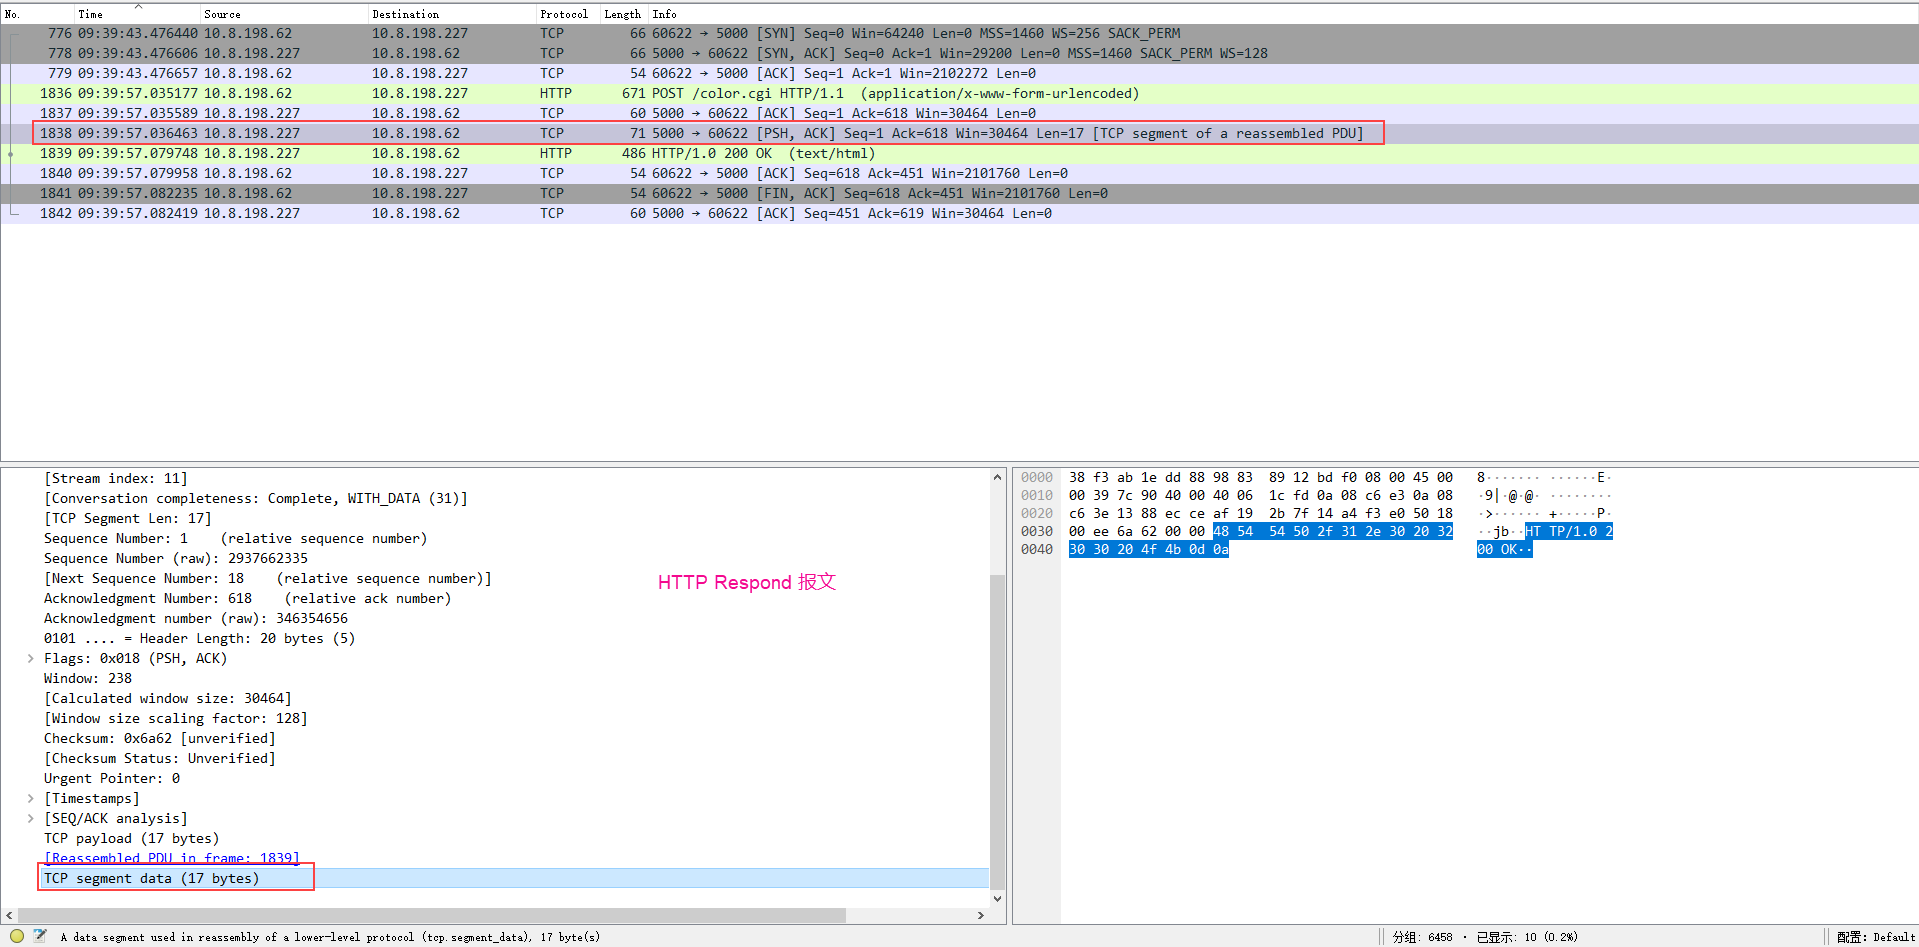Screen dimensions: 1919x947
Task: Sort packet list by the Time column
Action: [137, 14]
